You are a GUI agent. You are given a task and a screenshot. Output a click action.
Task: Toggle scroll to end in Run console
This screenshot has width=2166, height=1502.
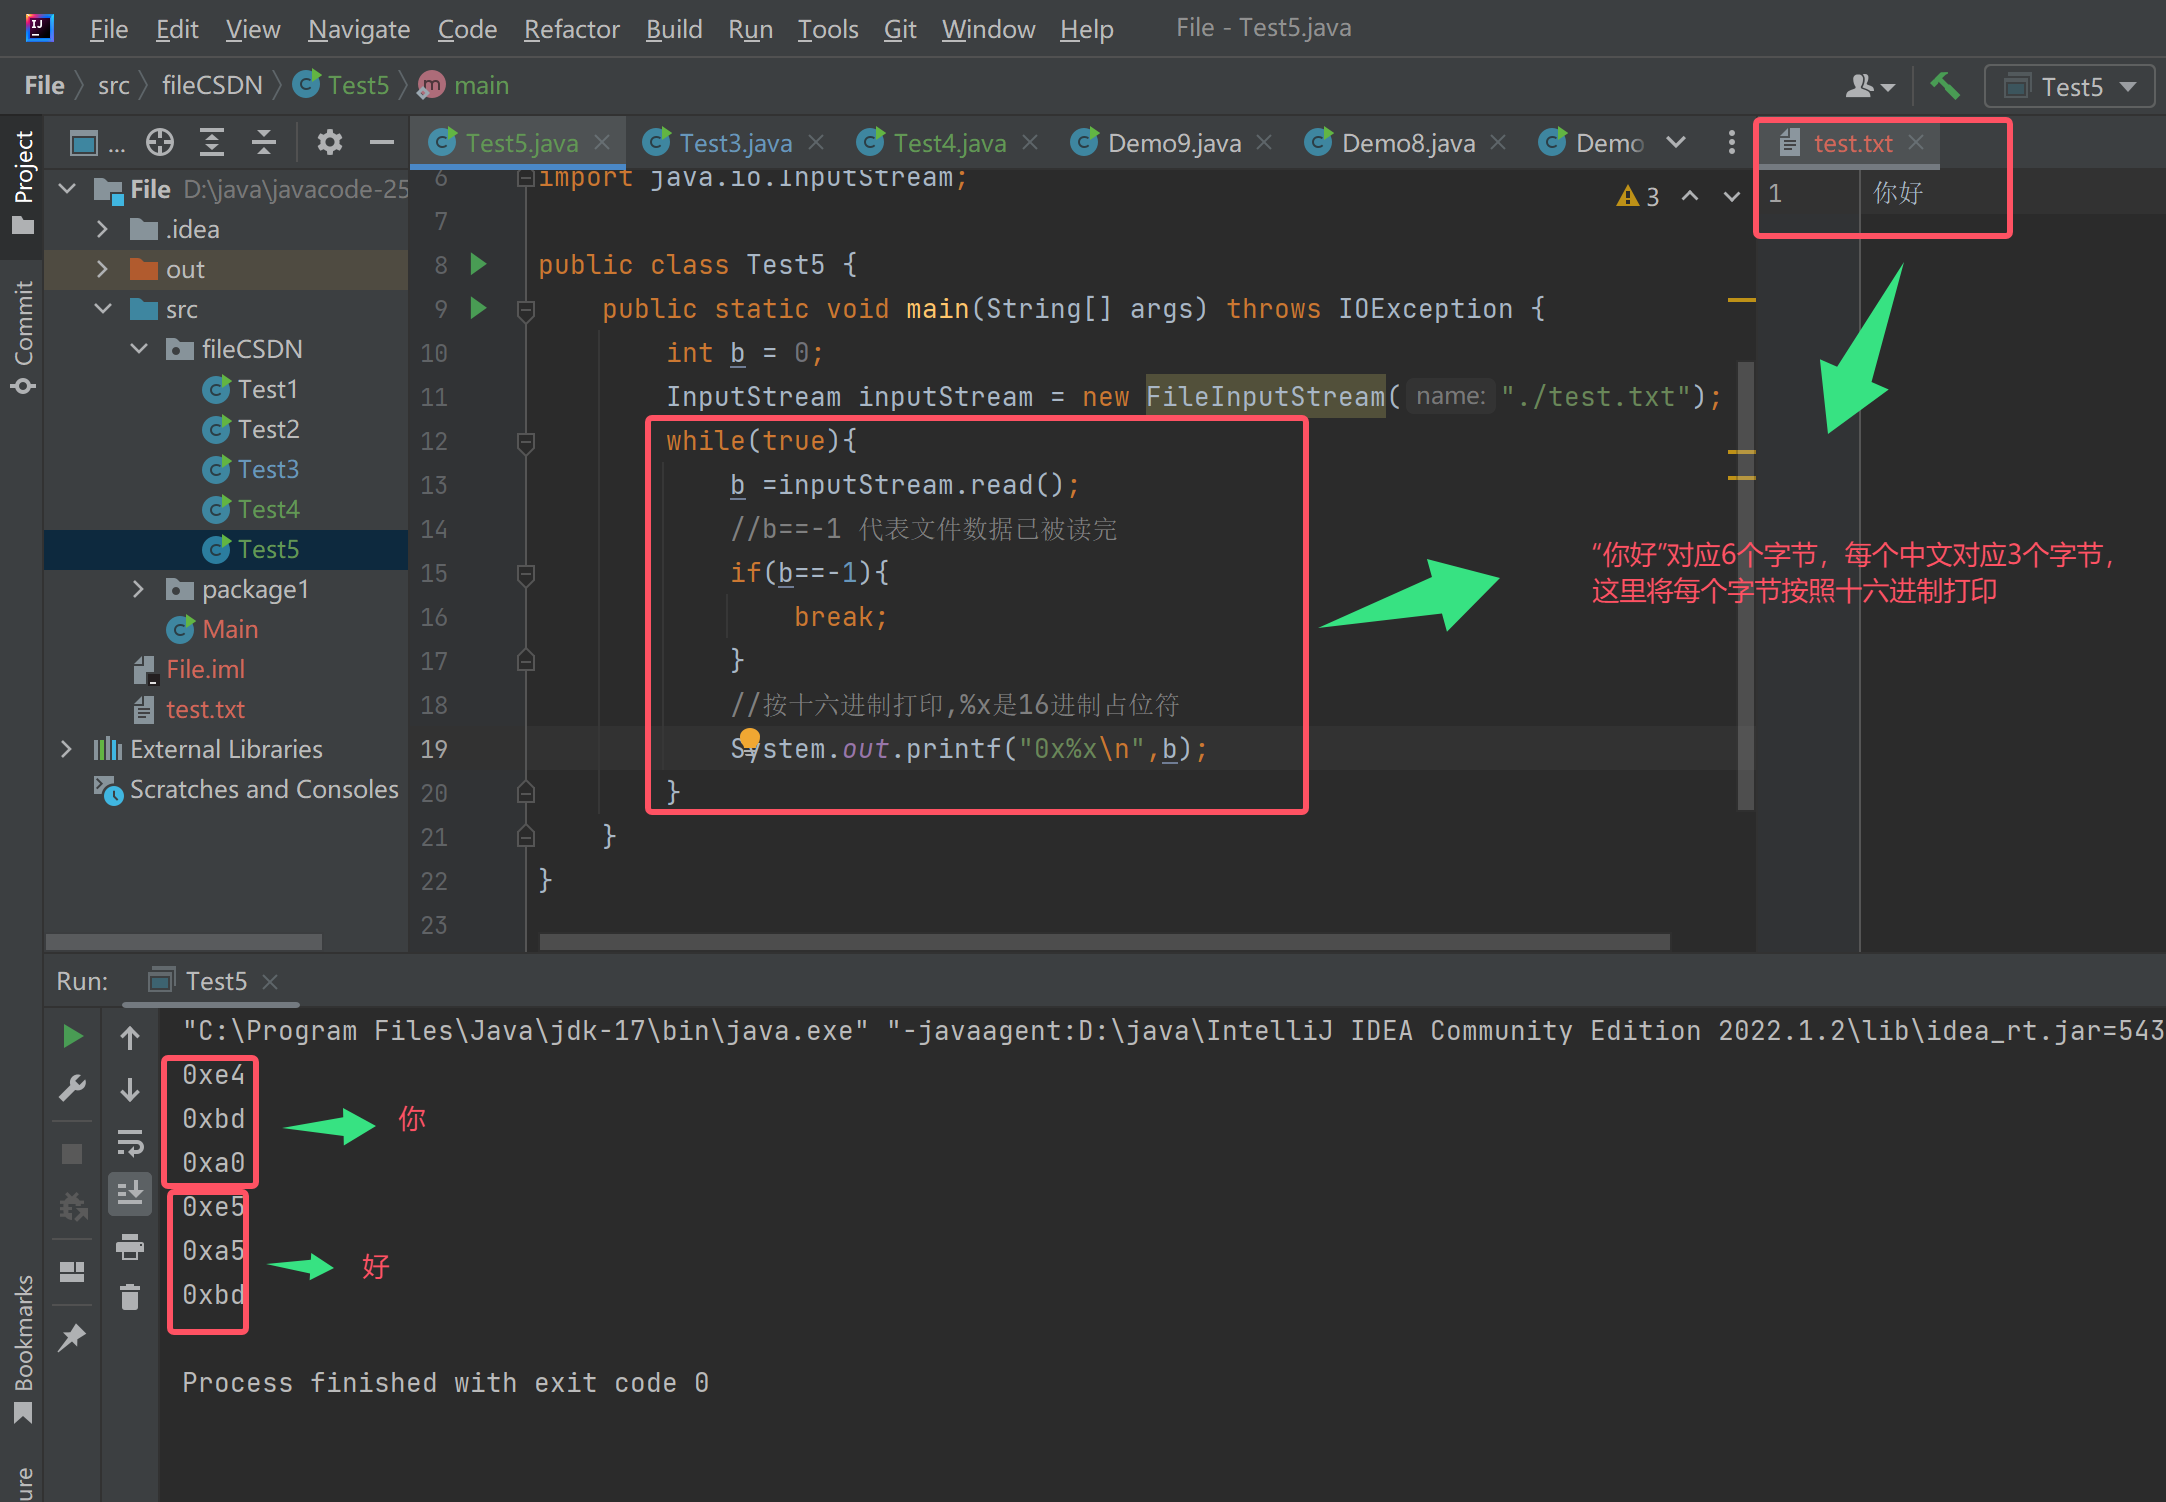click(x=130, y=1193)
